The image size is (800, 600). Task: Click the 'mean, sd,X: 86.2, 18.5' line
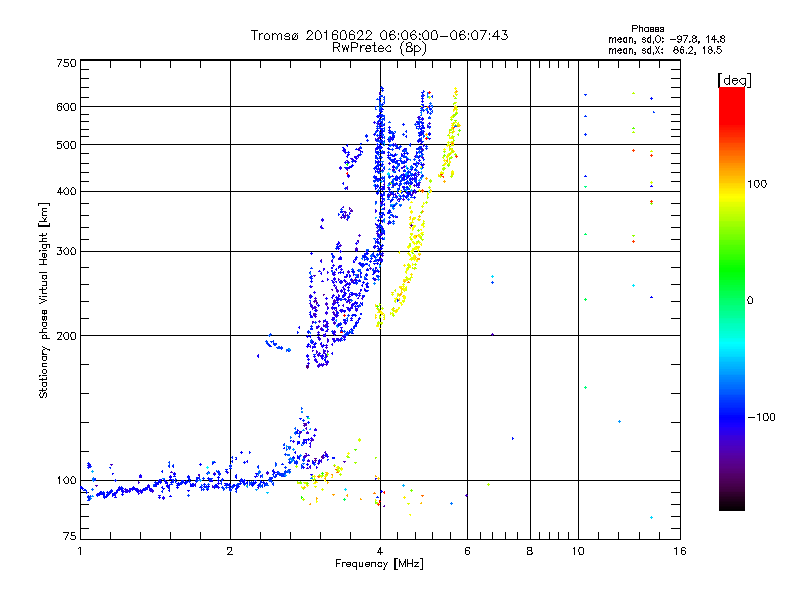(x=665, y=50)
